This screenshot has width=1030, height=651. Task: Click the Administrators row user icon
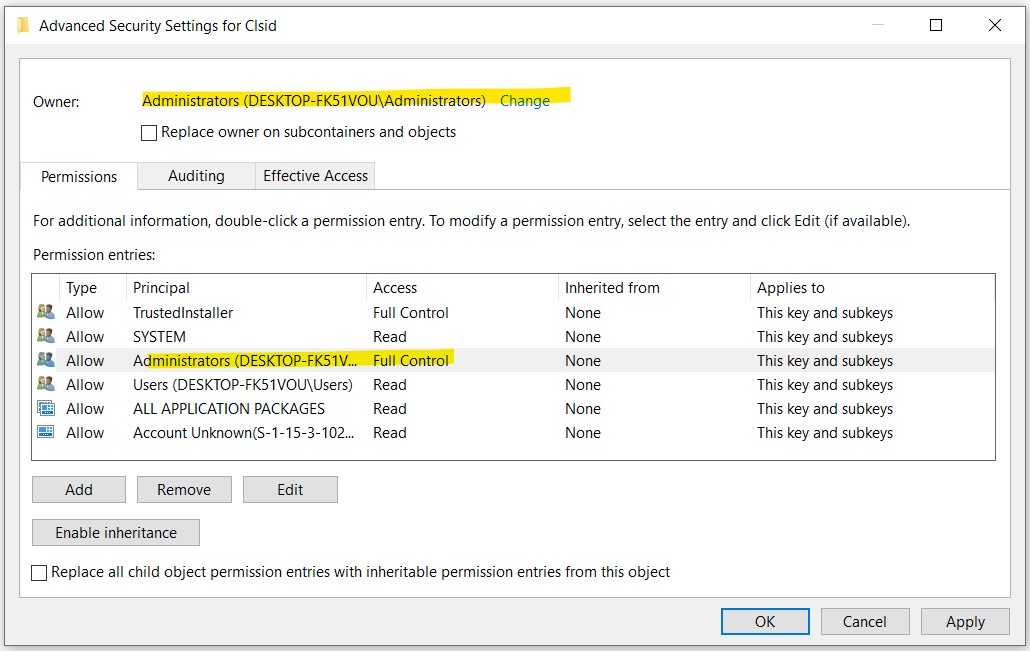(x=46, y=360)
